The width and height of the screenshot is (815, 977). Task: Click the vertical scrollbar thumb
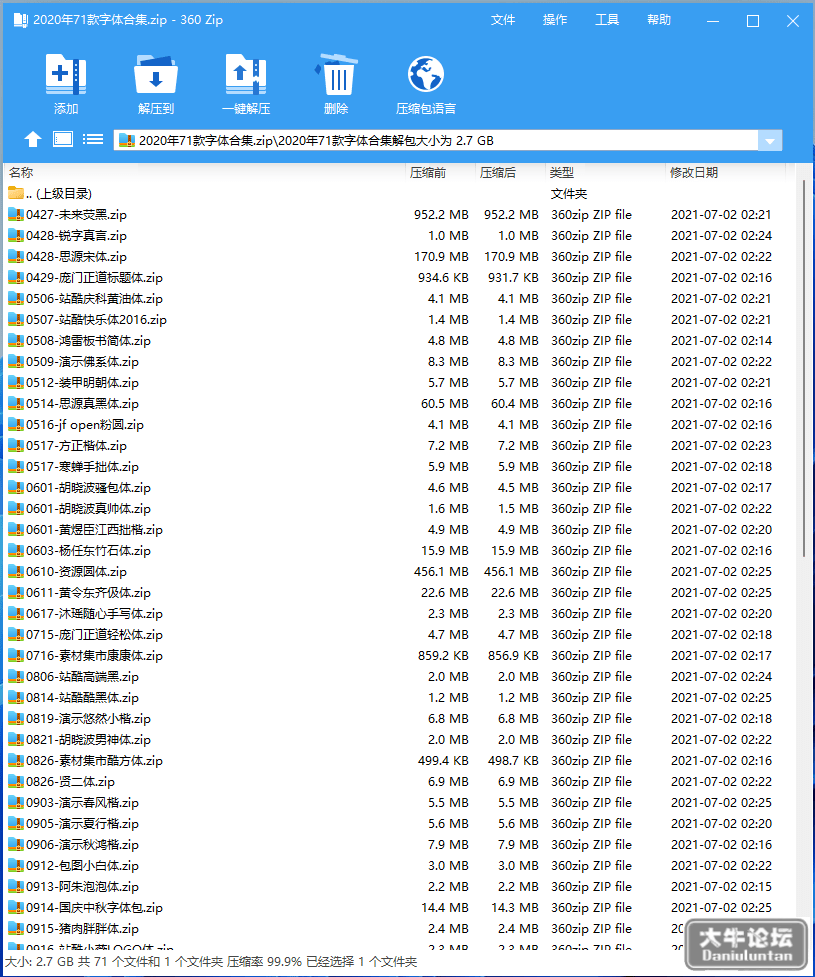804,368
